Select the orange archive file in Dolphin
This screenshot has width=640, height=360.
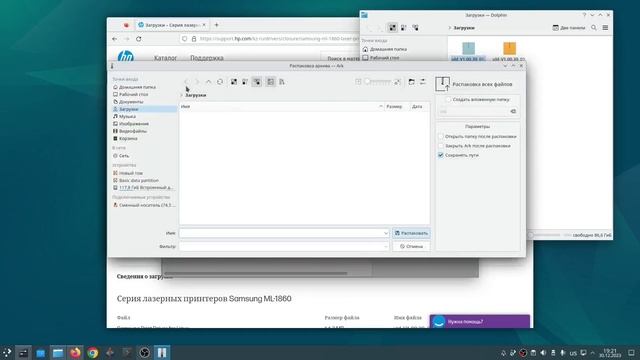click(x=509, y=52)
